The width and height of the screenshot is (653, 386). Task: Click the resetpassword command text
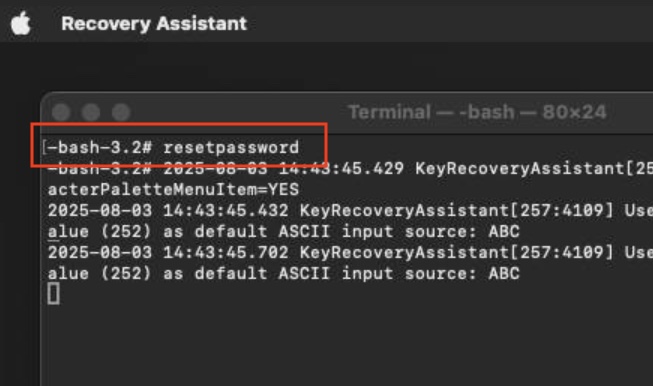tap(231, 147)
